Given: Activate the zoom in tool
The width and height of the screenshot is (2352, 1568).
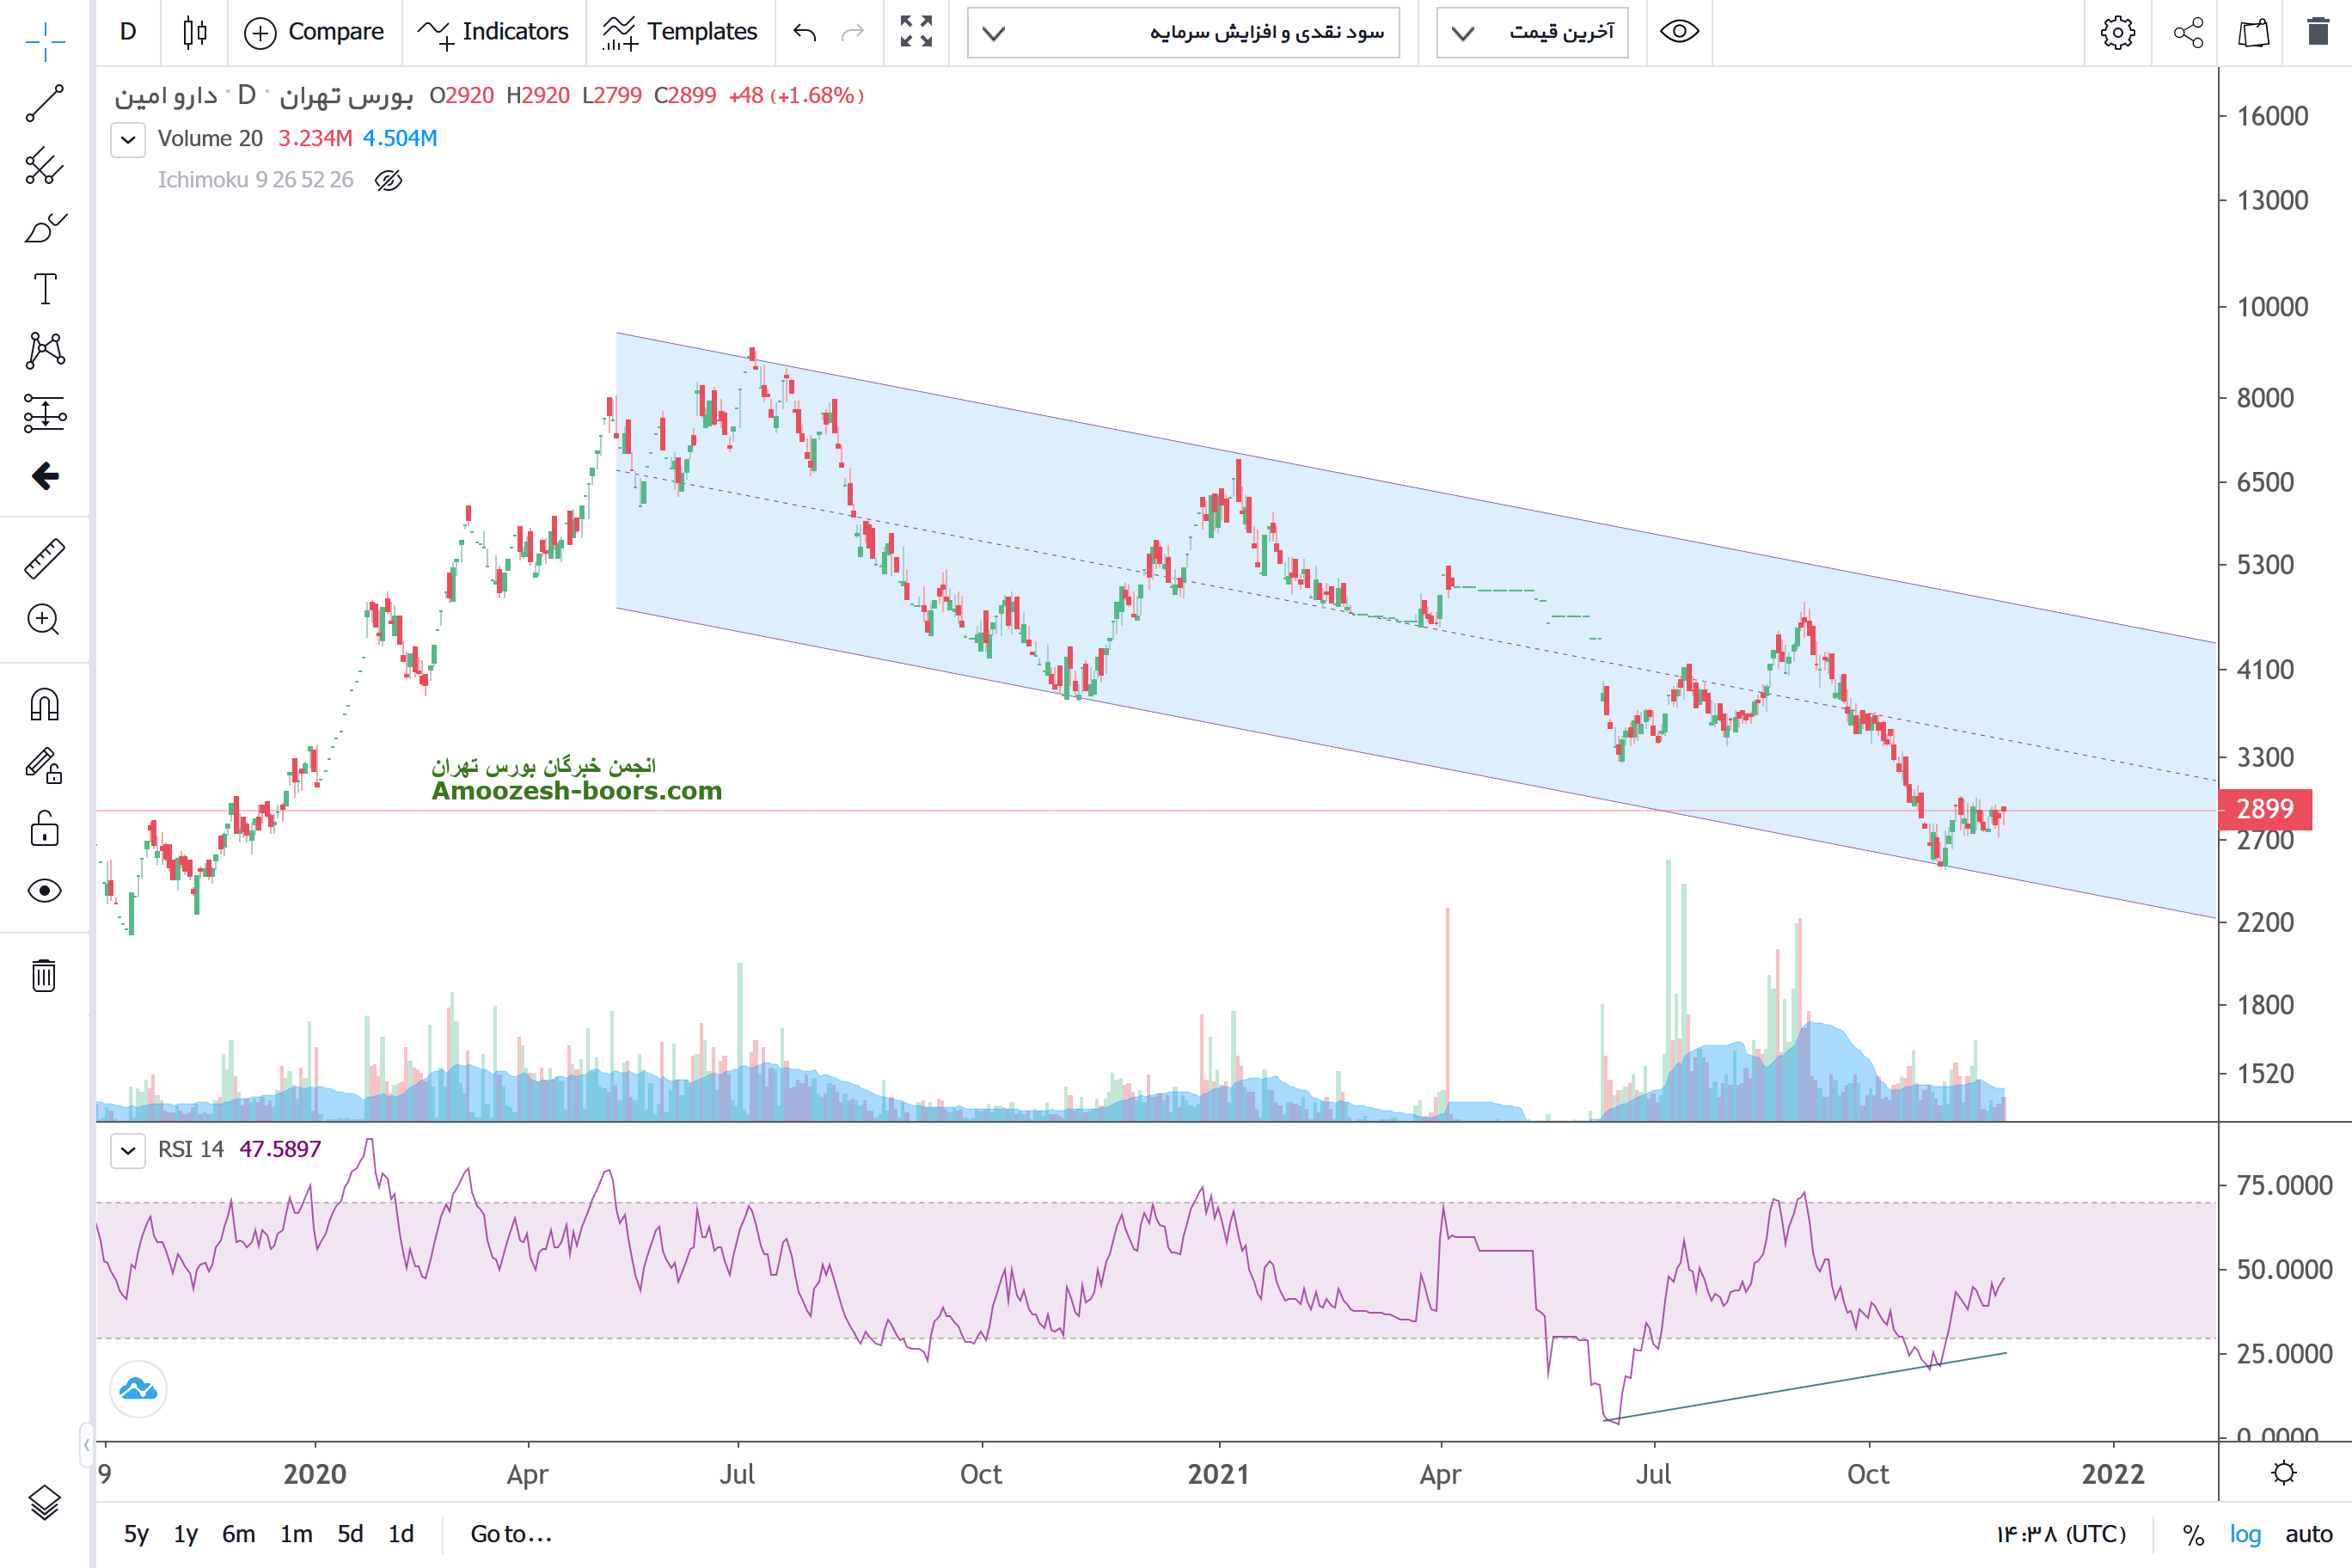Looking at the screenshot, I should pos(44,620).
